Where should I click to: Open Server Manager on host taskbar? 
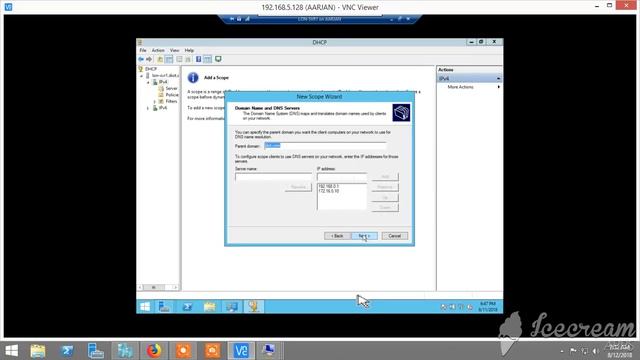tap(96, 351)
